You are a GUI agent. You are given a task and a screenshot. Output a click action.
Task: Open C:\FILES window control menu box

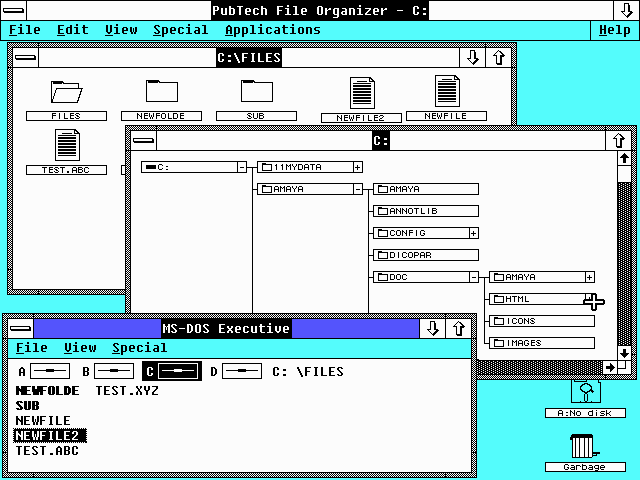25,58
